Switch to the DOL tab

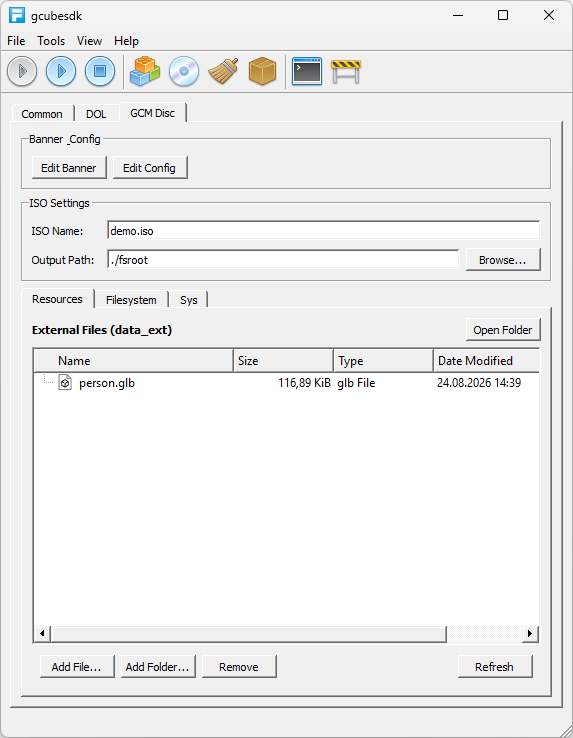click(x=96, y=114)
